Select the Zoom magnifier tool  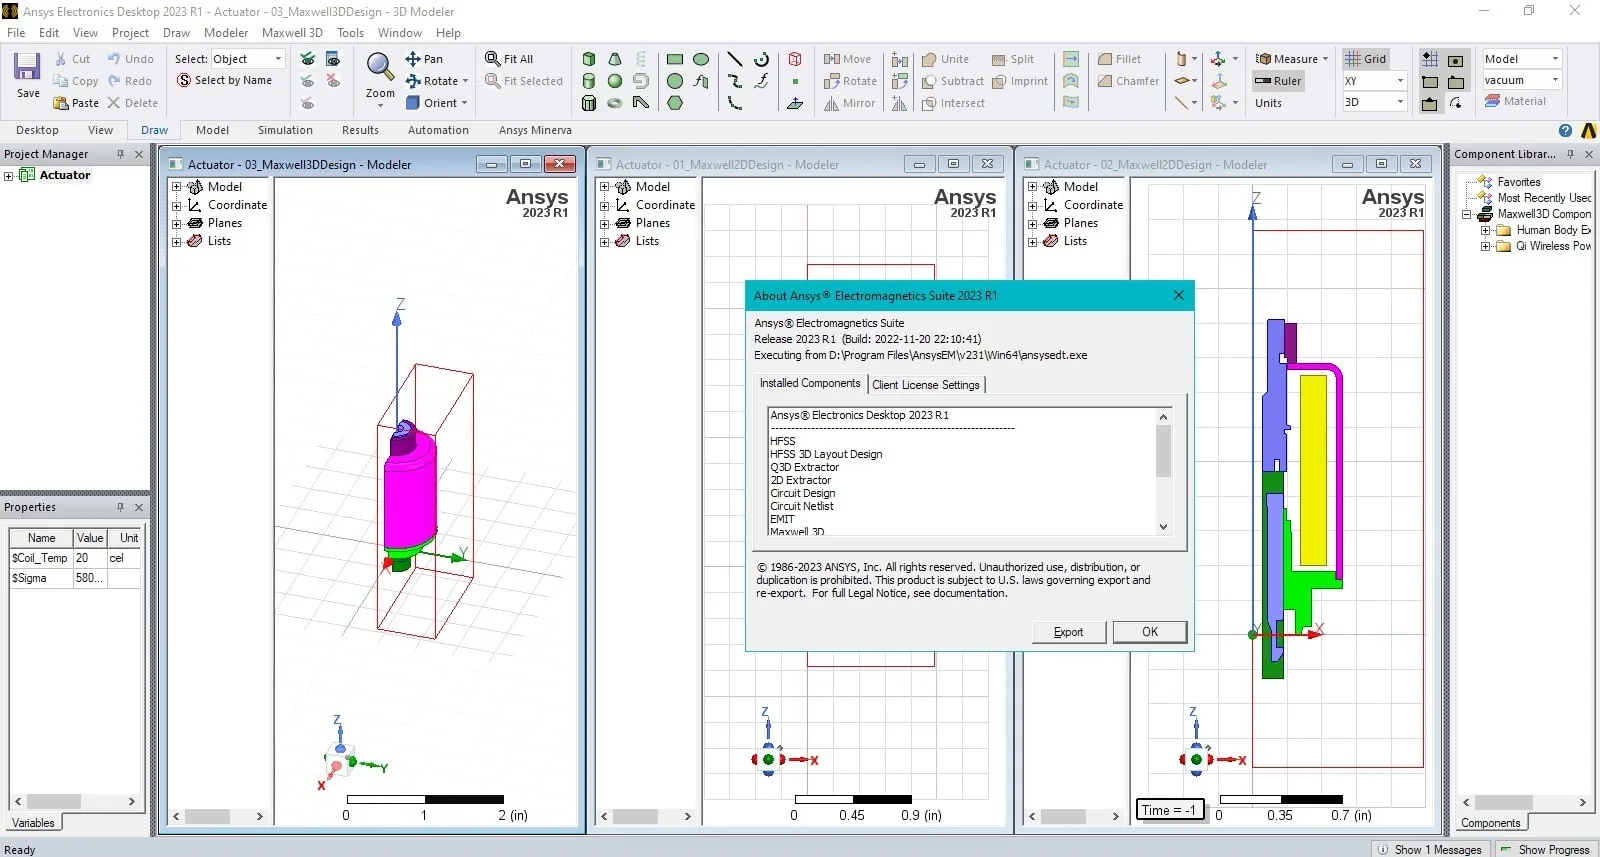[x=379, y=67]
